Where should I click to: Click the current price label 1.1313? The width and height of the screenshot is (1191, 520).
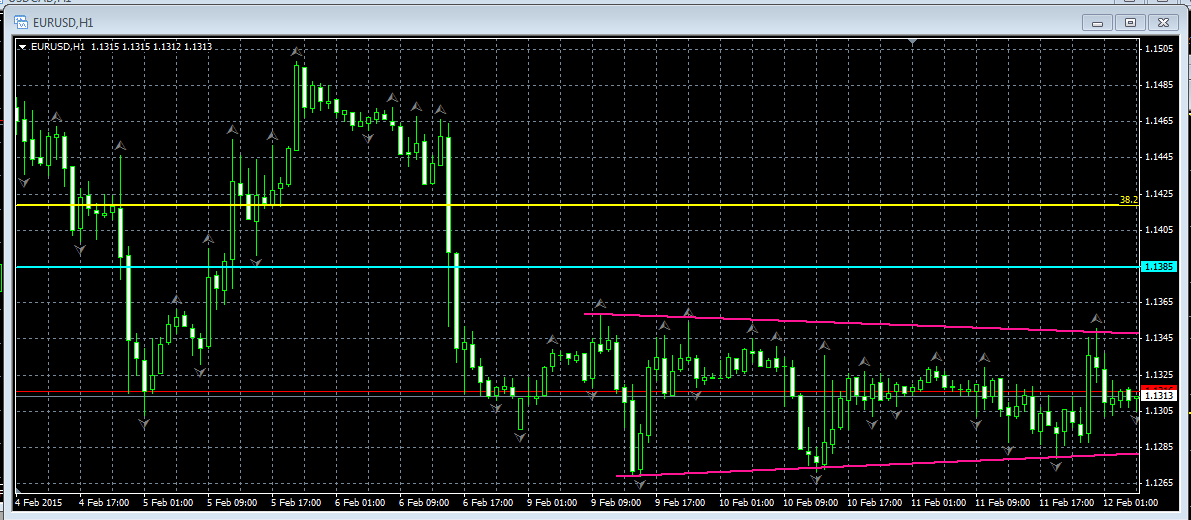click(x=1159, y=396)
